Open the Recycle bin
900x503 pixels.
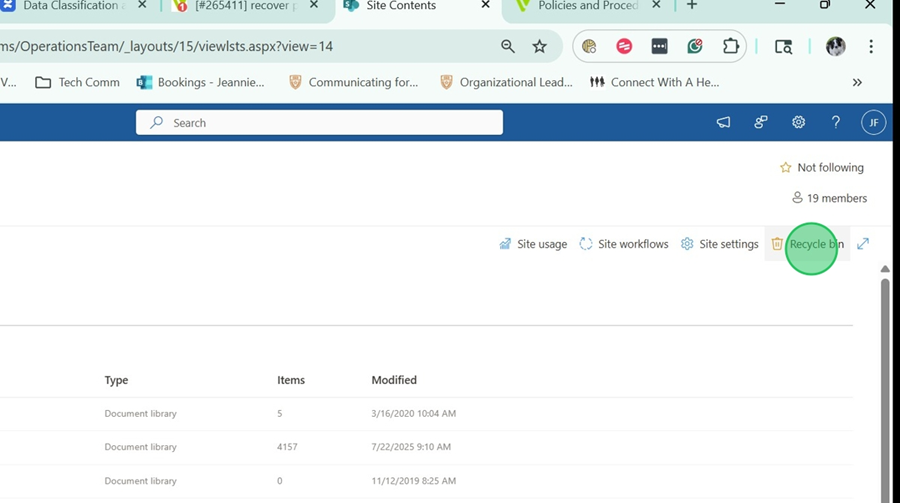[x=807, y=244]
